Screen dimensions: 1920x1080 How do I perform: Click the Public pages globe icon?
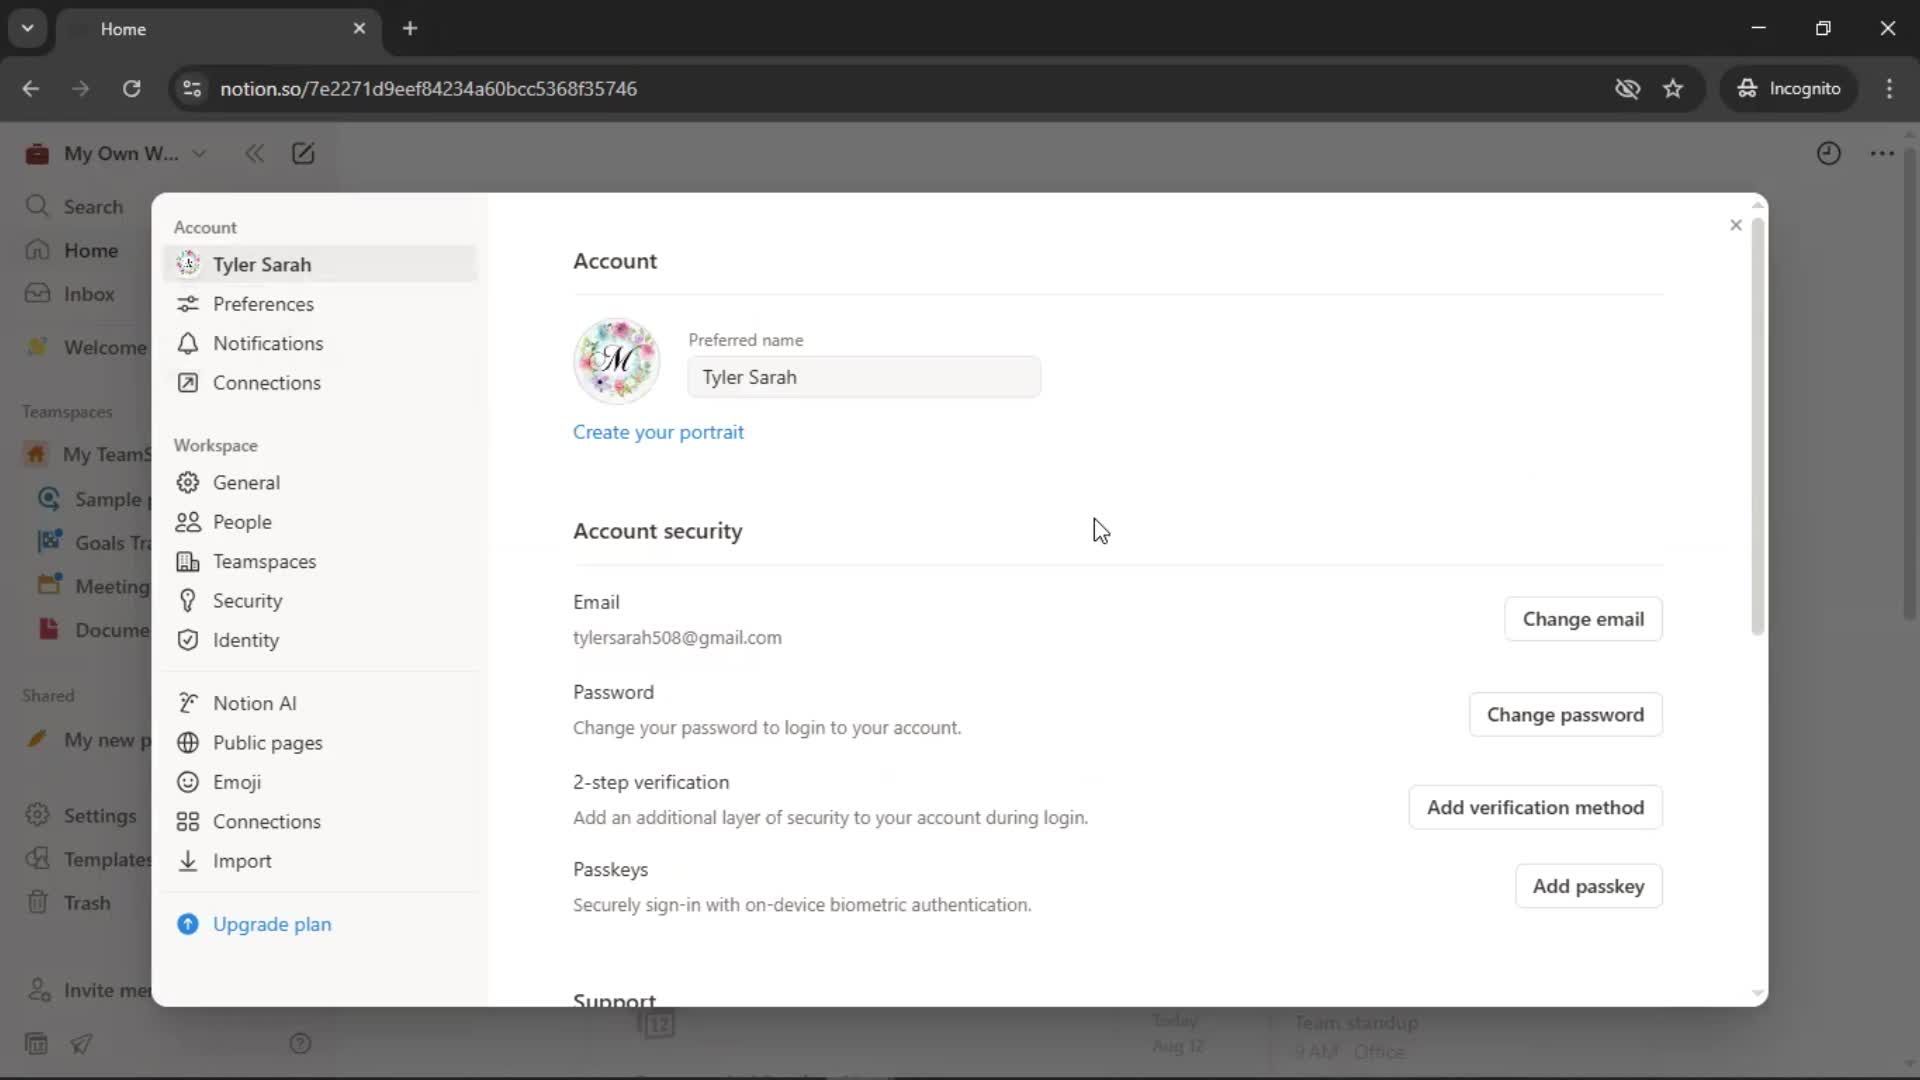pyautogui.click(x=188, y=743)
